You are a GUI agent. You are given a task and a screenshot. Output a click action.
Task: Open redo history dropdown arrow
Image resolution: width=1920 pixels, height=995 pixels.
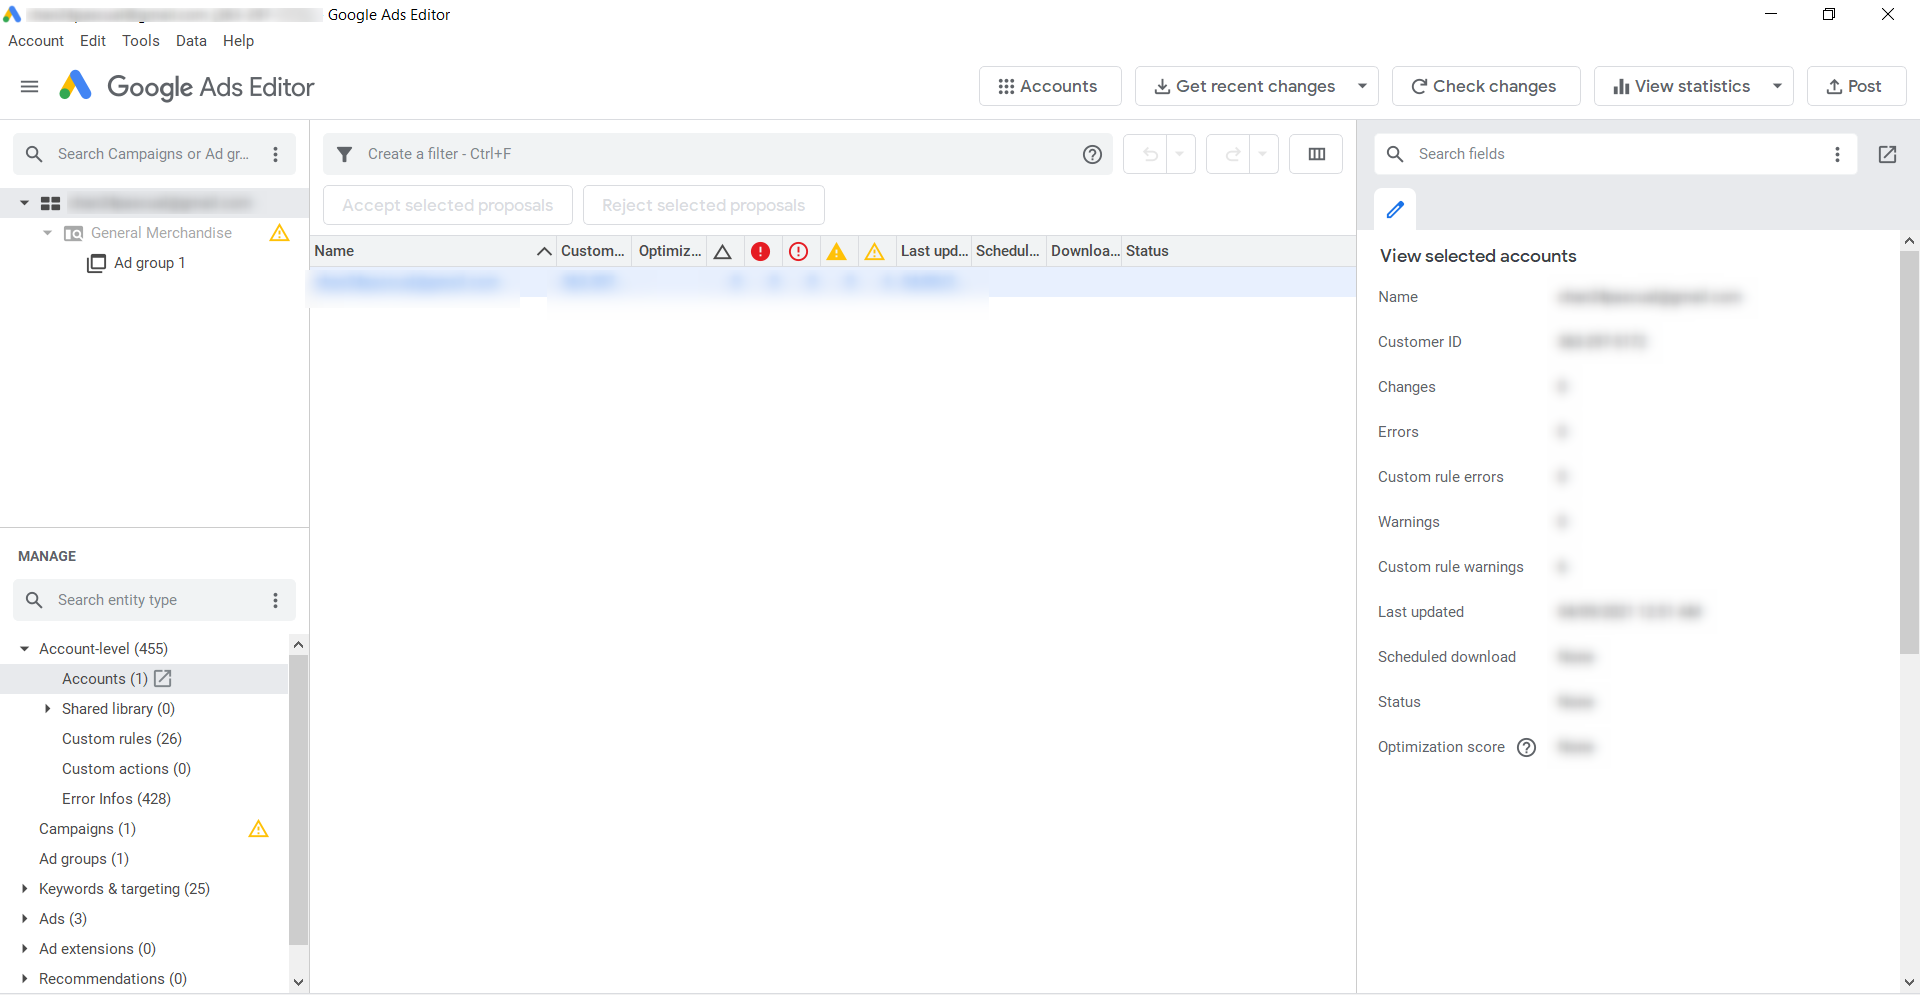click(x=1262, y=154)
